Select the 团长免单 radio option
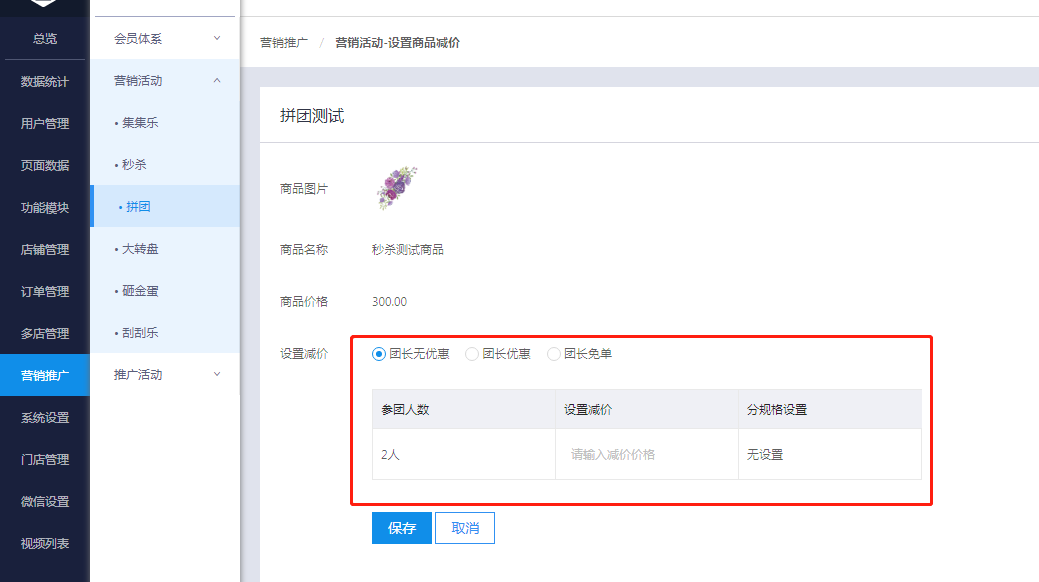The width and height of the screenshot is (1039, 582). point(554,354)
